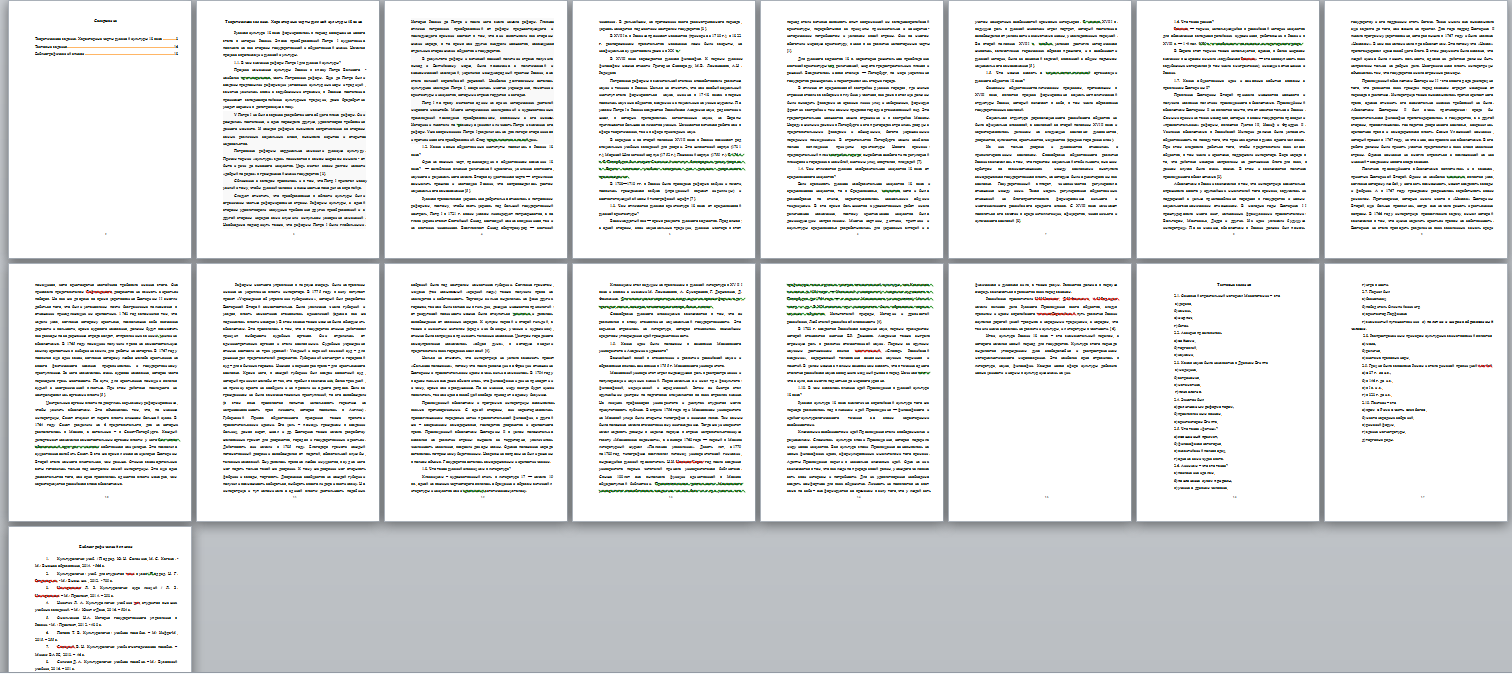Viewport: 1512px width, 674px height.
Task: Select the page 11 thumbnail
Action: point(475,391)
